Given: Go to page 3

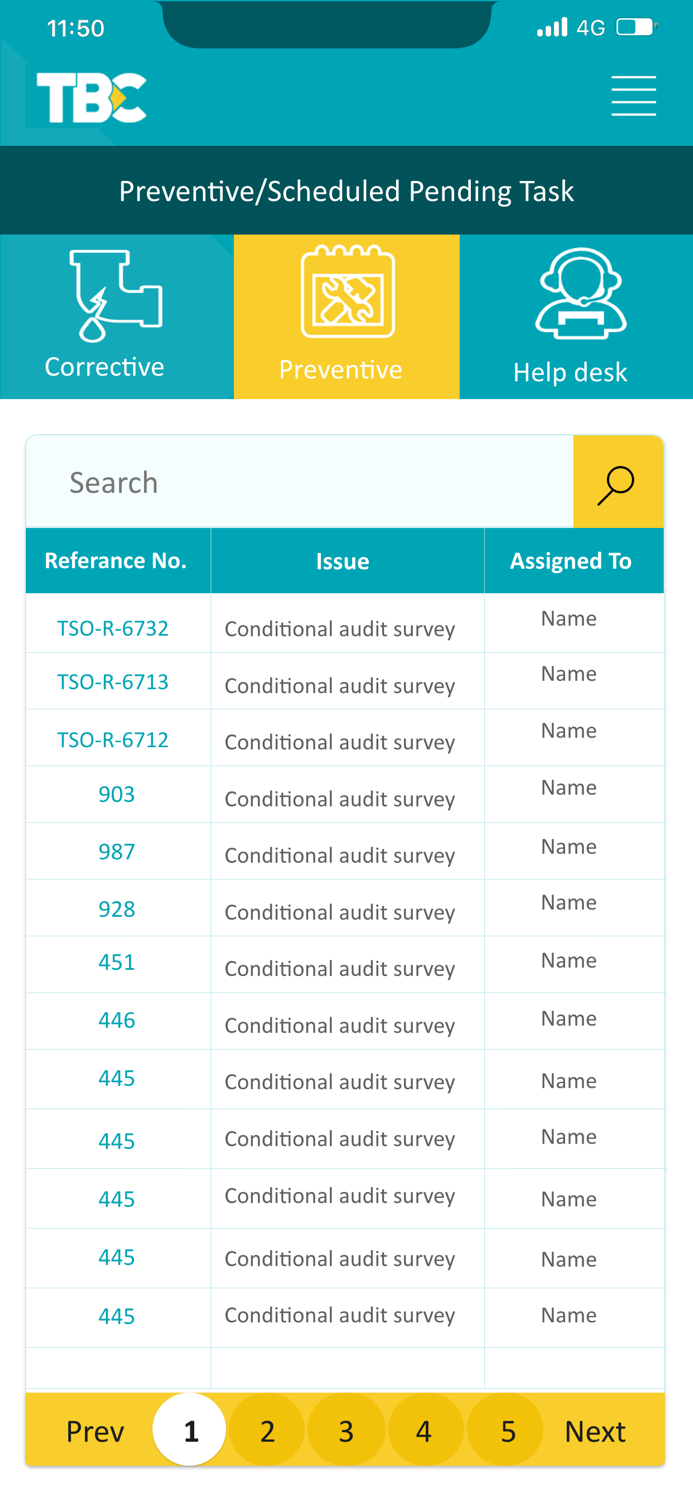Looking at the screenshot, I should pyautogui.click(x=346, y=1431).
